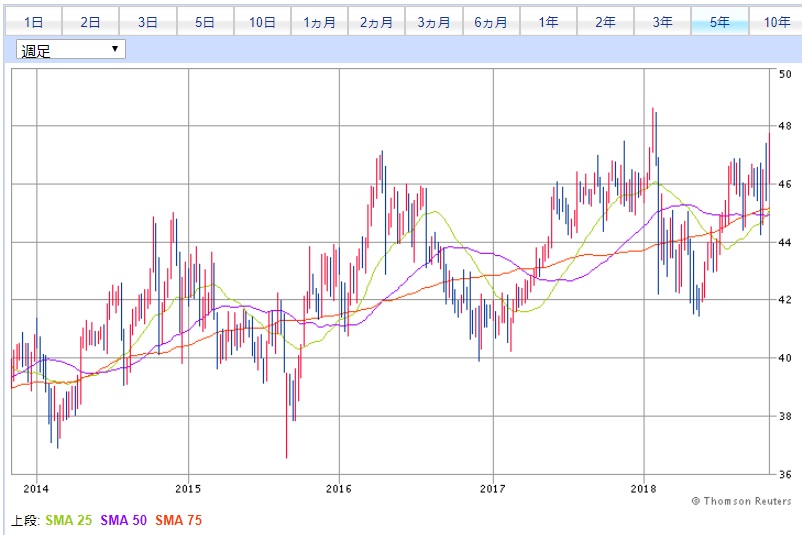The width and height of the screenshot is (802, 535).
Task: Switch to the 1年 range tab
Action: (548, 21)
